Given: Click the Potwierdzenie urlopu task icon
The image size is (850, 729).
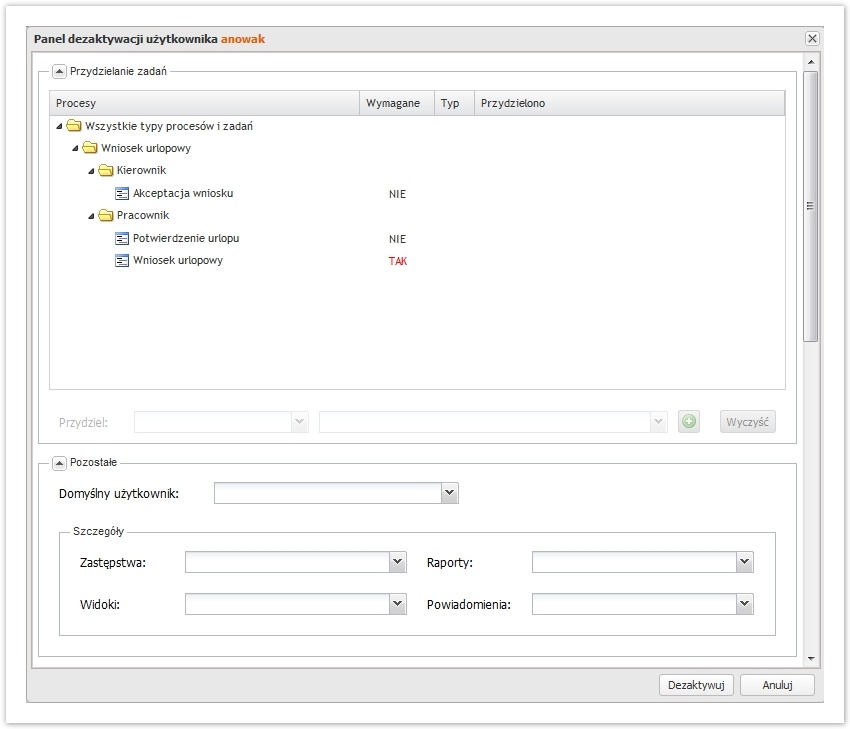Looking at the screenshot, I should point(122,239).
